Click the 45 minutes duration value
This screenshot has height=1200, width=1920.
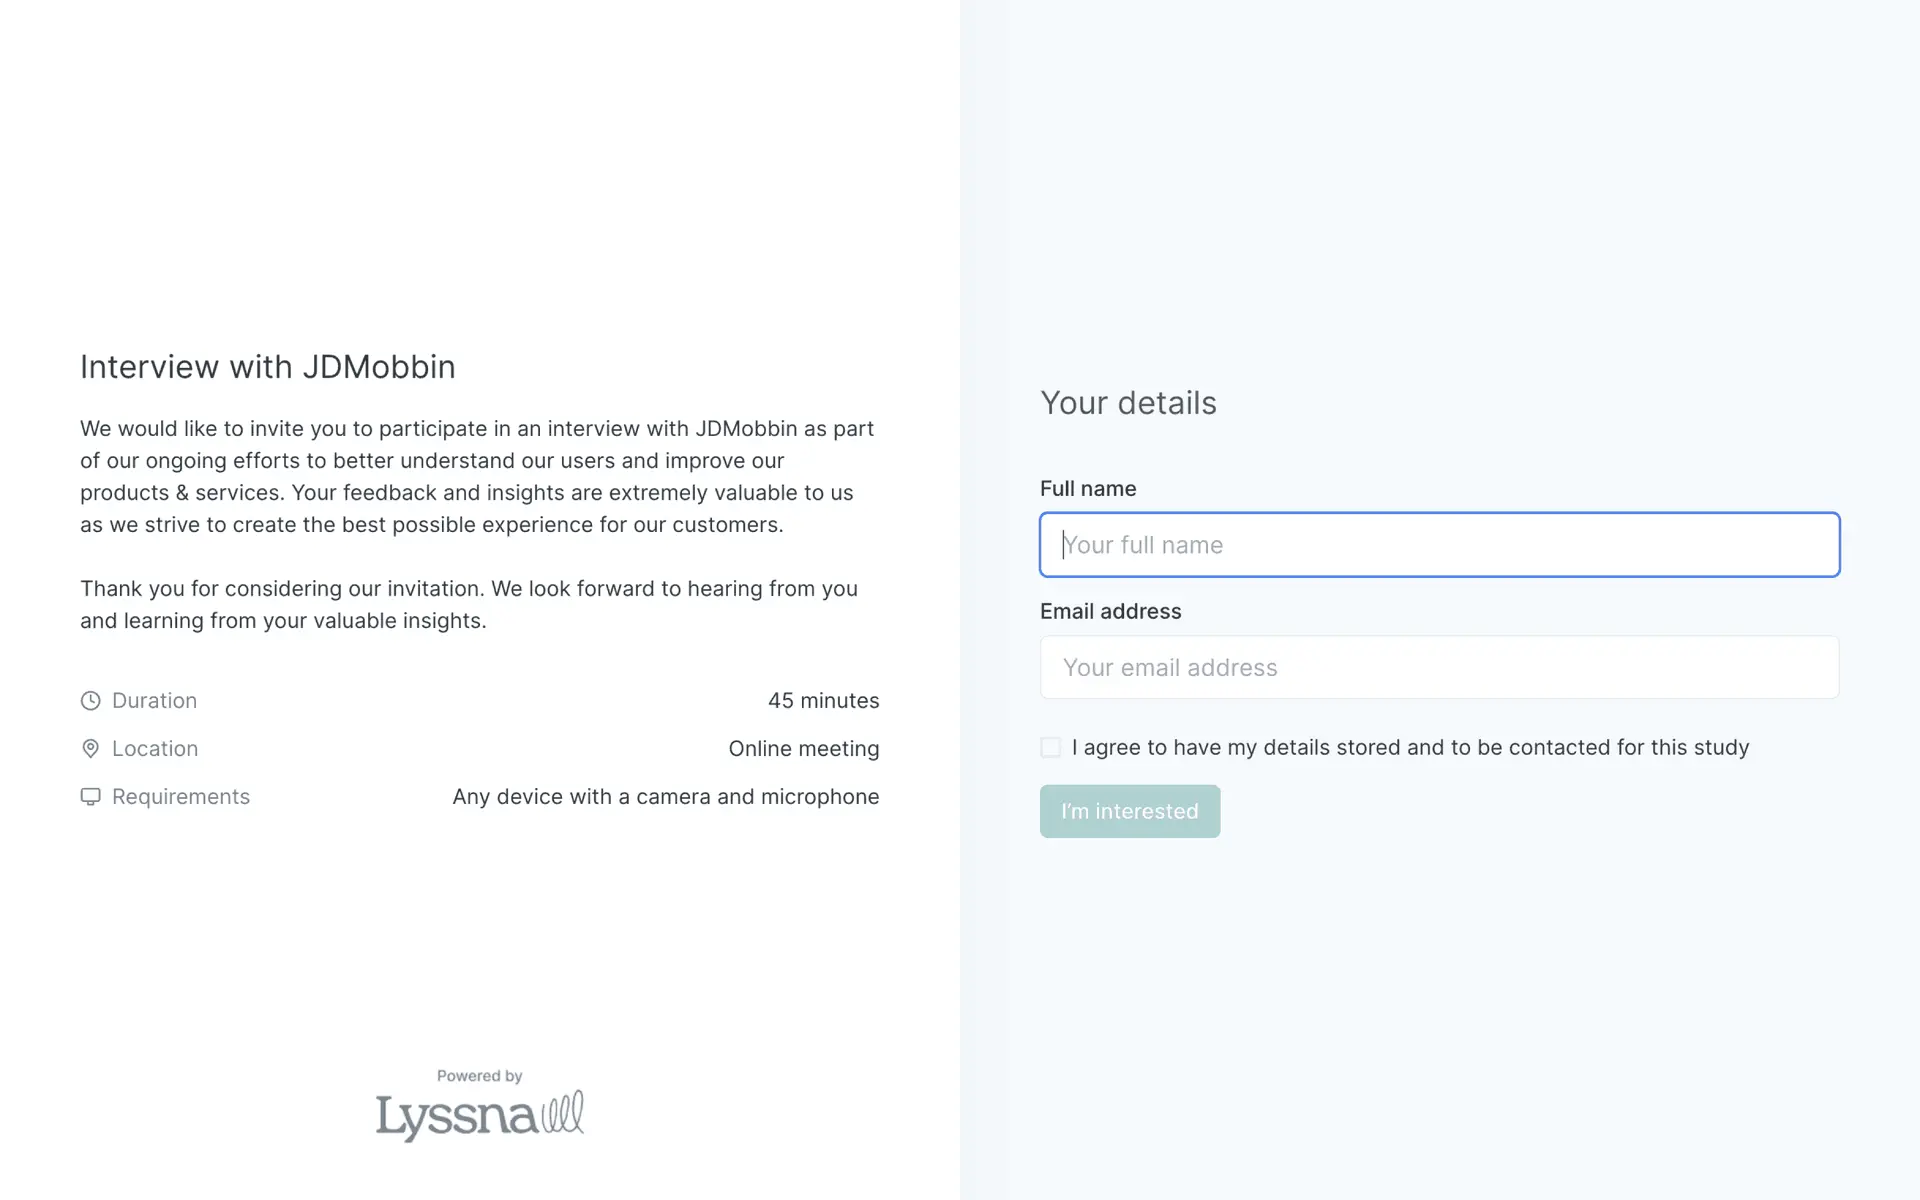tap(823, 701)
